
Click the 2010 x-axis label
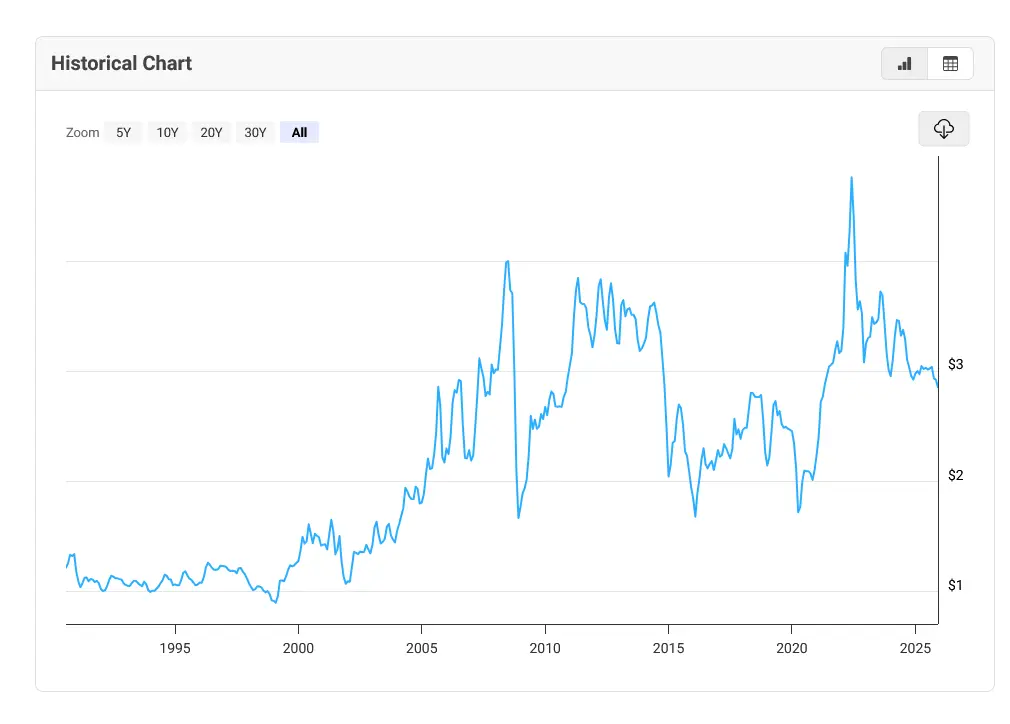click(544, 648)
